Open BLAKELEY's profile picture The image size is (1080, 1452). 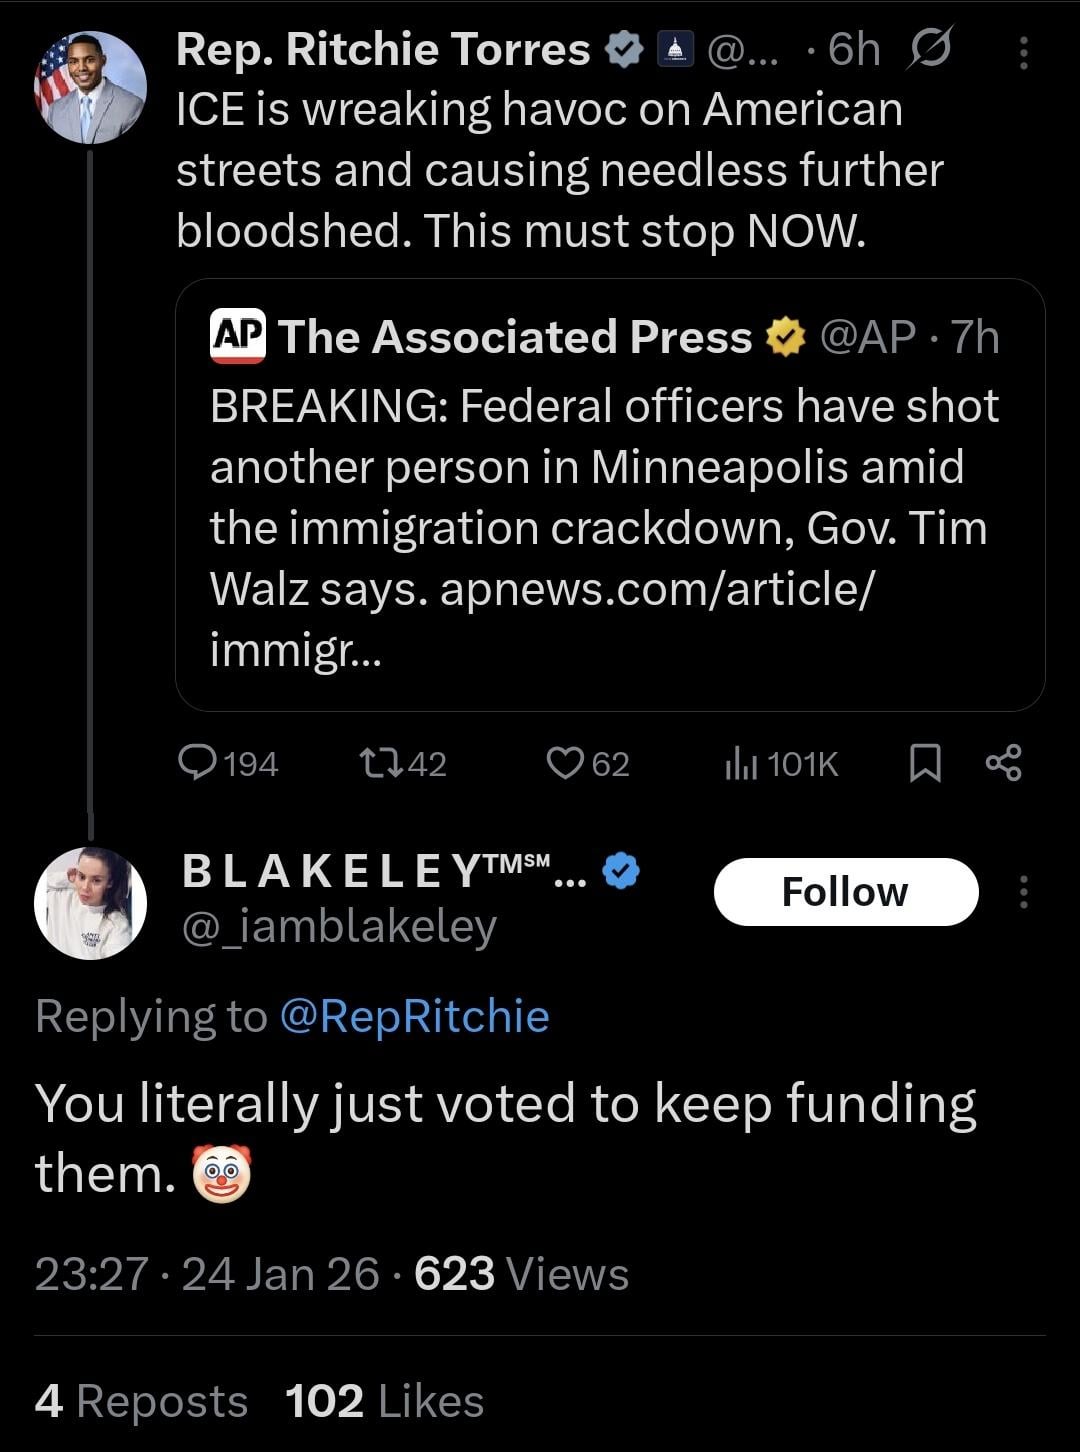[91, 903]
